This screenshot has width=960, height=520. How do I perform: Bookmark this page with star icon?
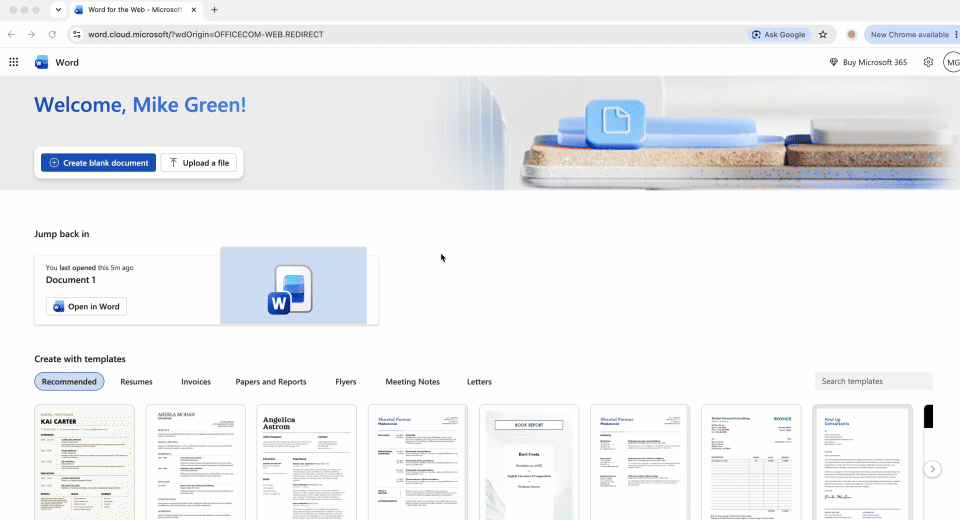pyautogui.click(x=823, y=34)
